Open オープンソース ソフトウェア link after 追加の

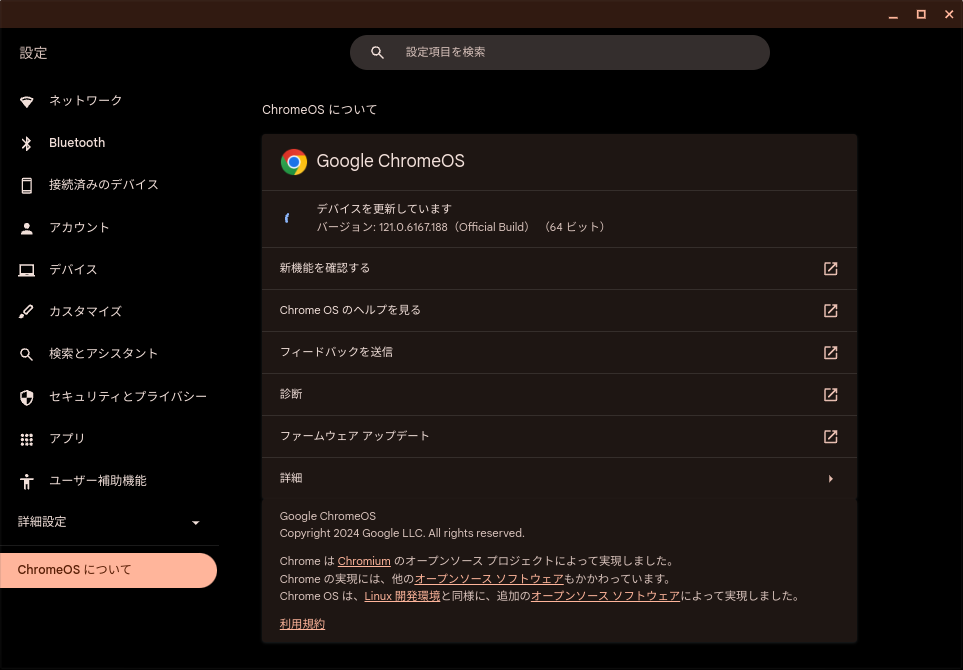point(606,596)
